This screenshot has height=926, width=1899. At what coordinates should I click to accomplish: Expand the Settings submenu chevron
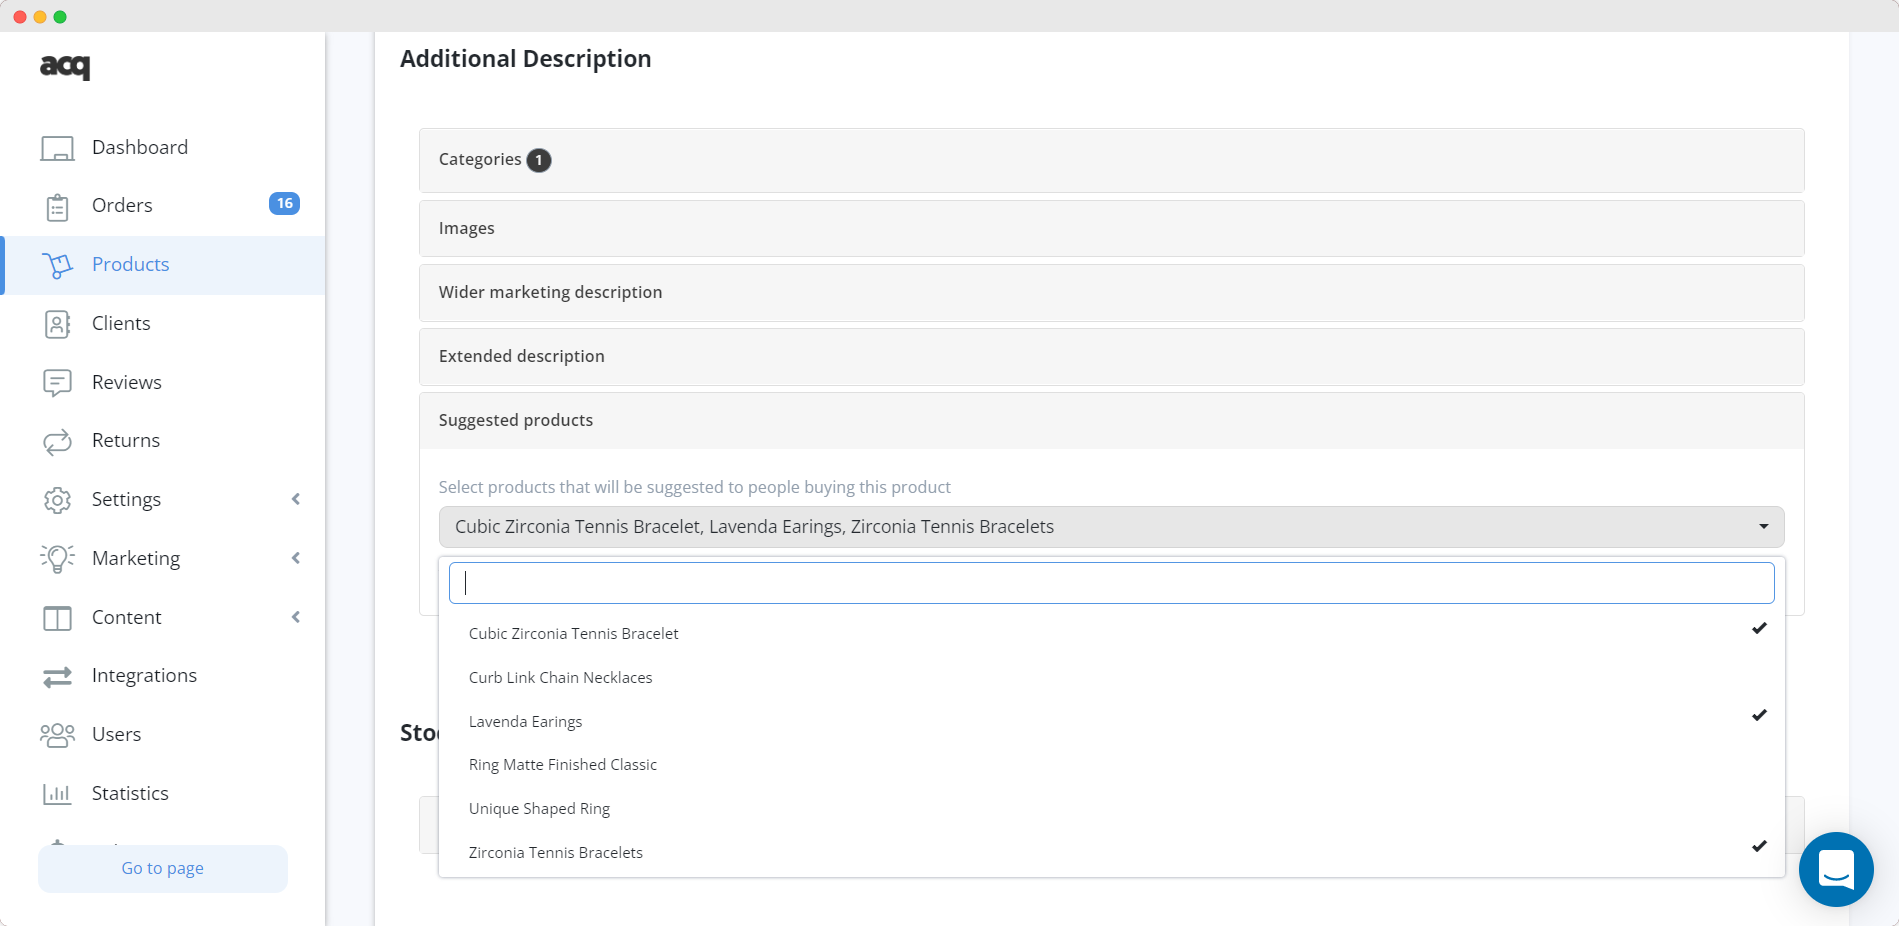pos(296,499)
